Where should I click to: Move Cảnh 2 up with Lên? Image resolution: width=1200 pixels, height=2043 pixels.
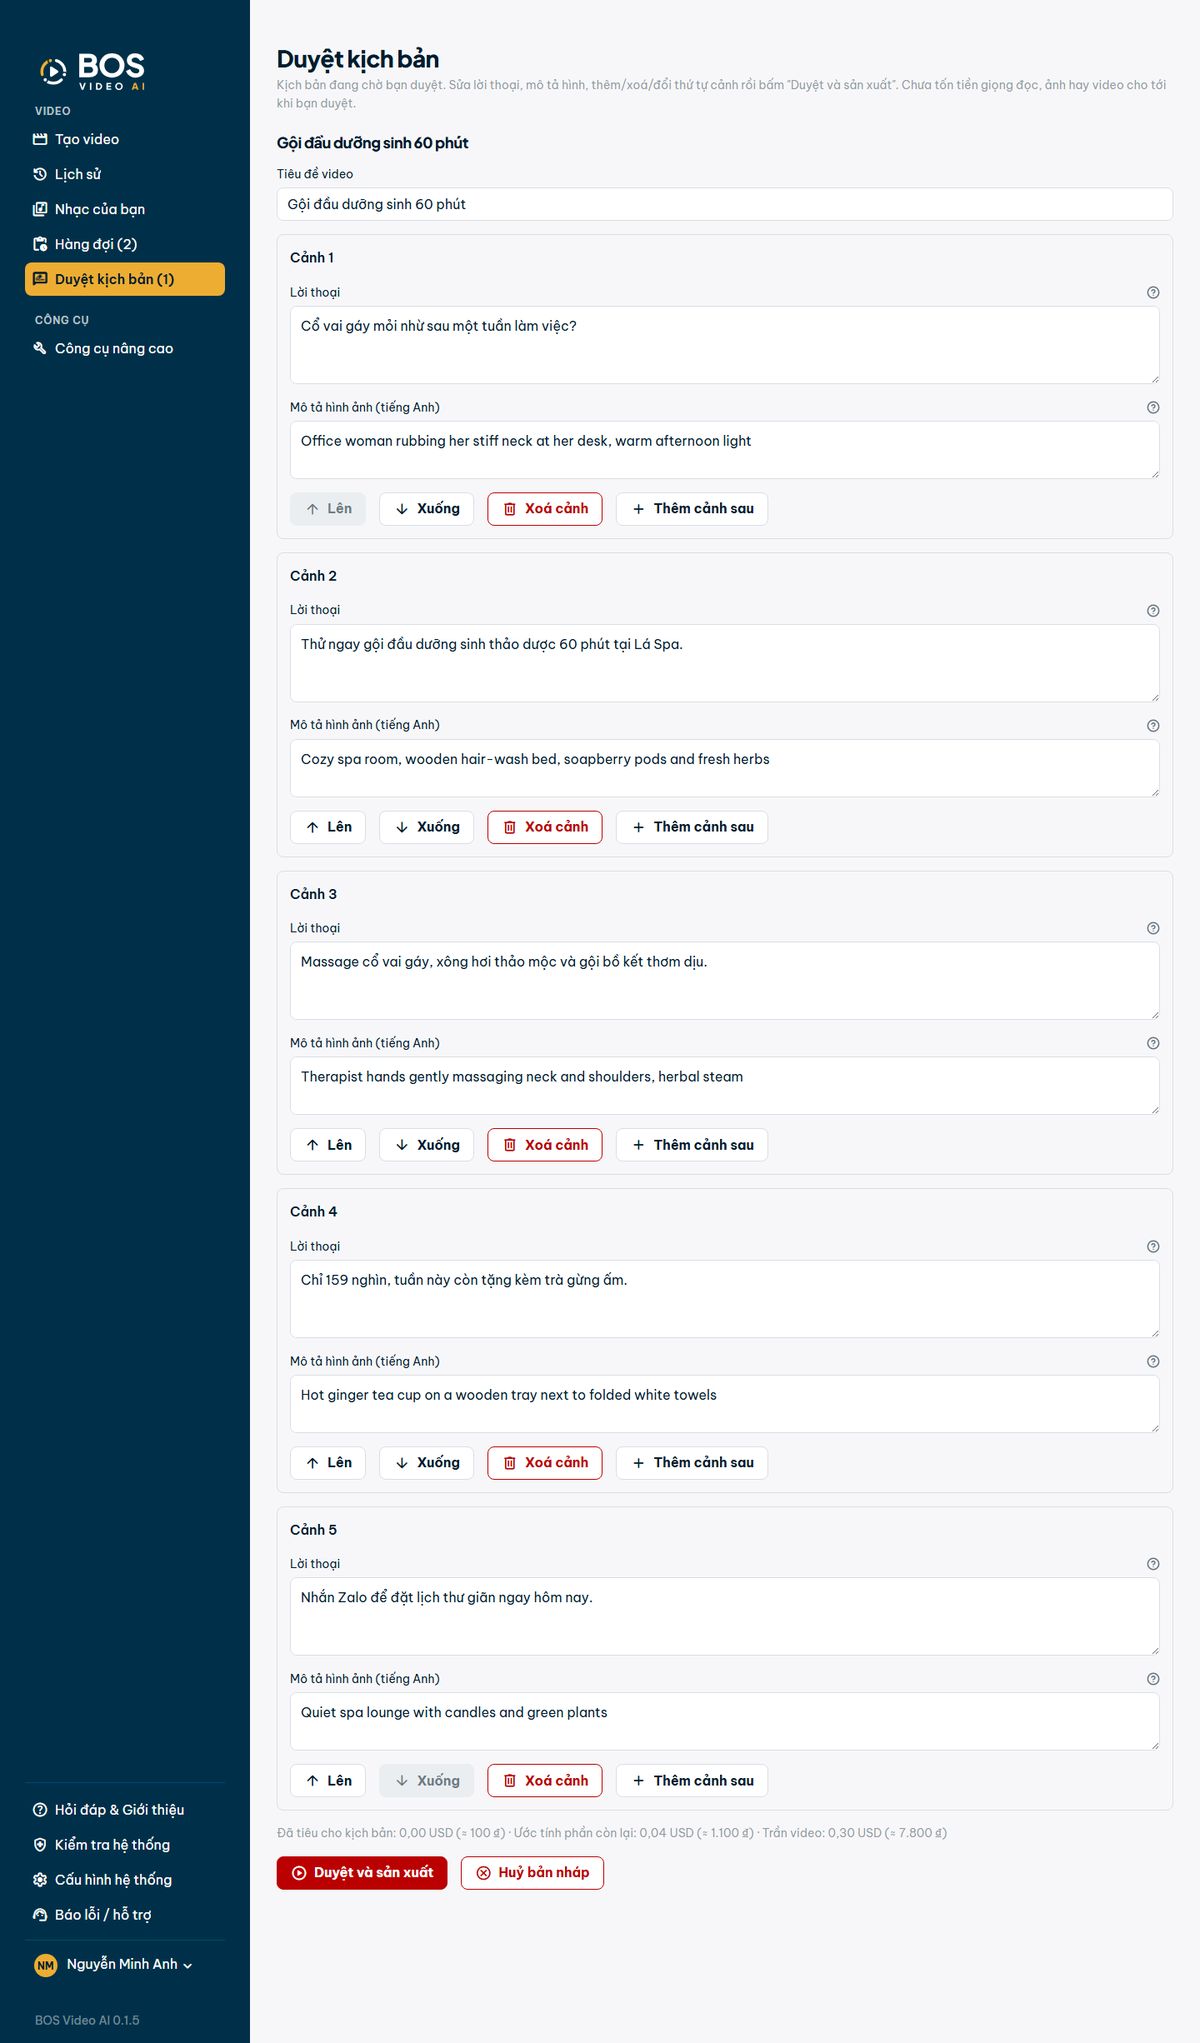click(328, 827)
